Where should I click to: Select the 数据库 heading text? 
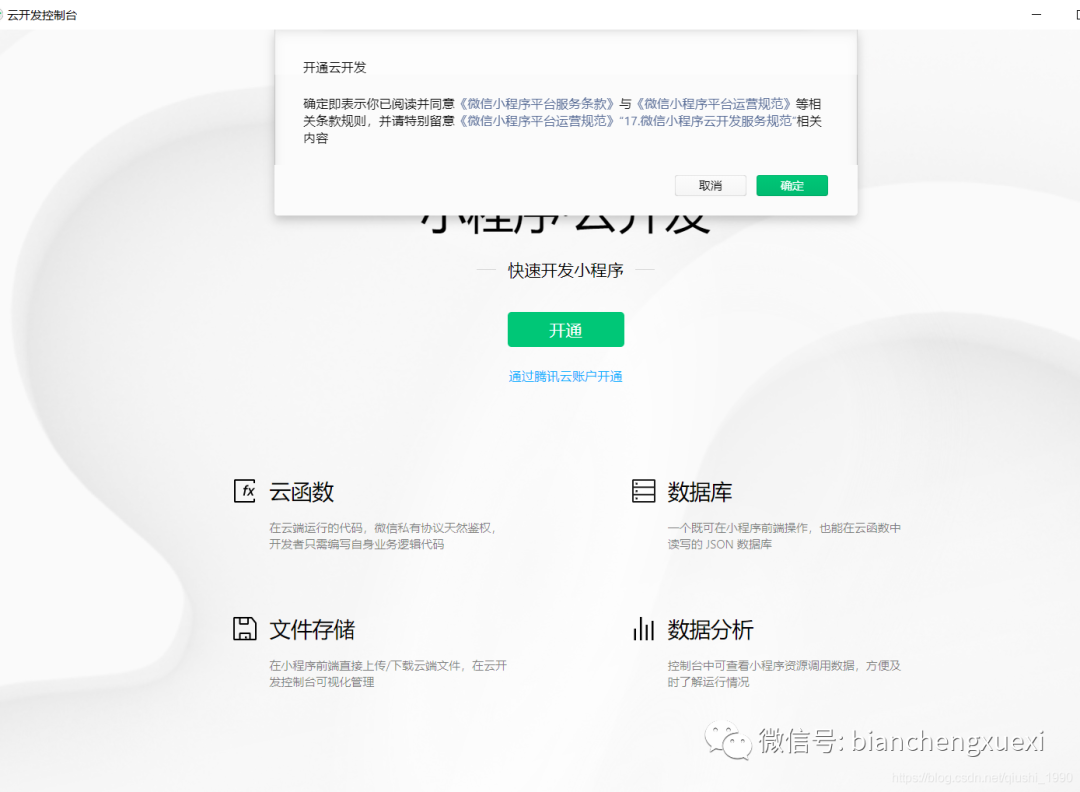tap(700, 492)
